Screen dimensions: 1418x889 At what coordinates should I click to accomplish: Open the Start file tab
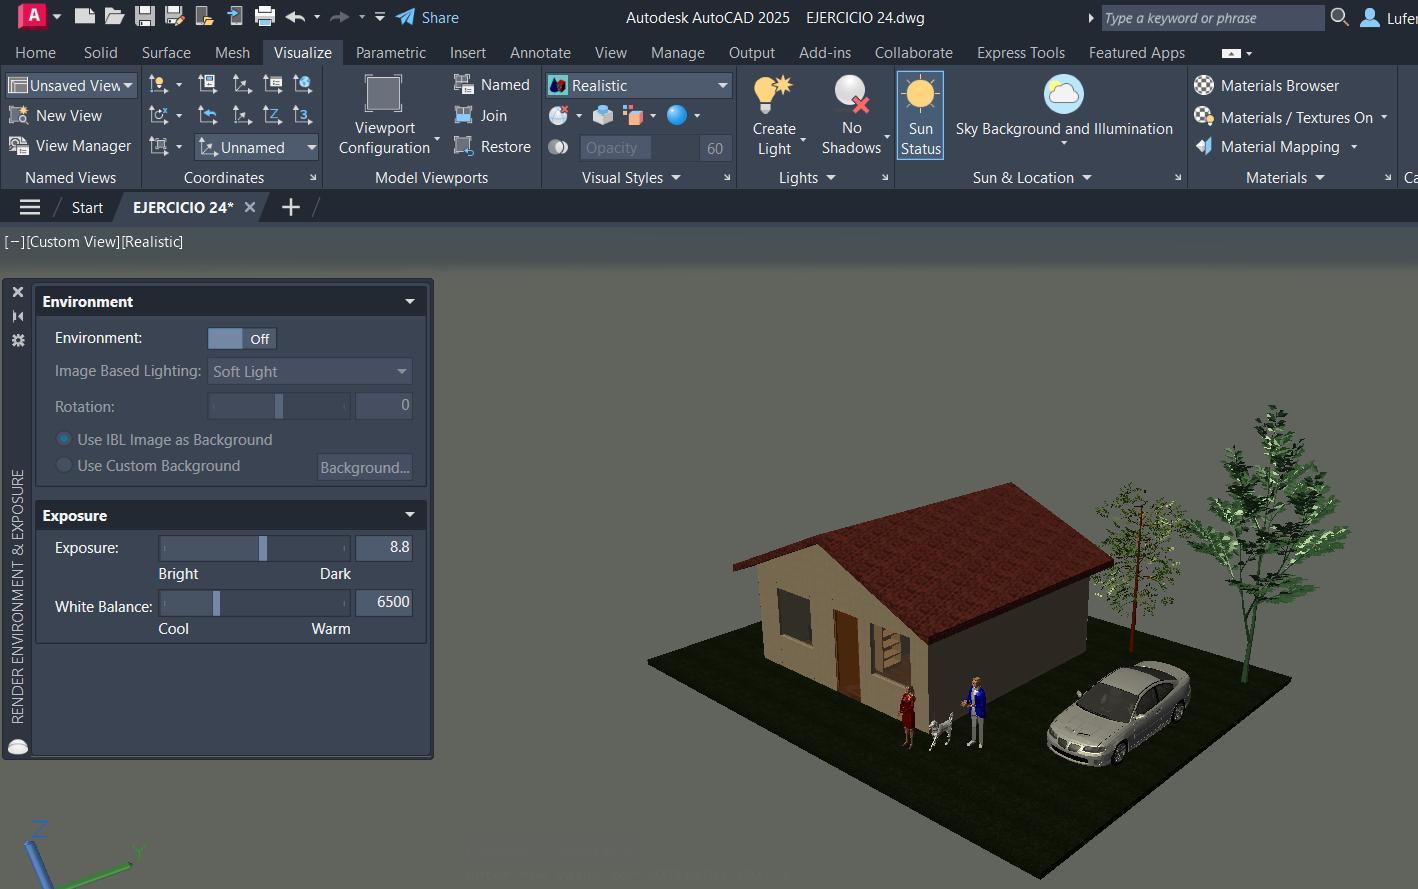(x=87, y=207)
